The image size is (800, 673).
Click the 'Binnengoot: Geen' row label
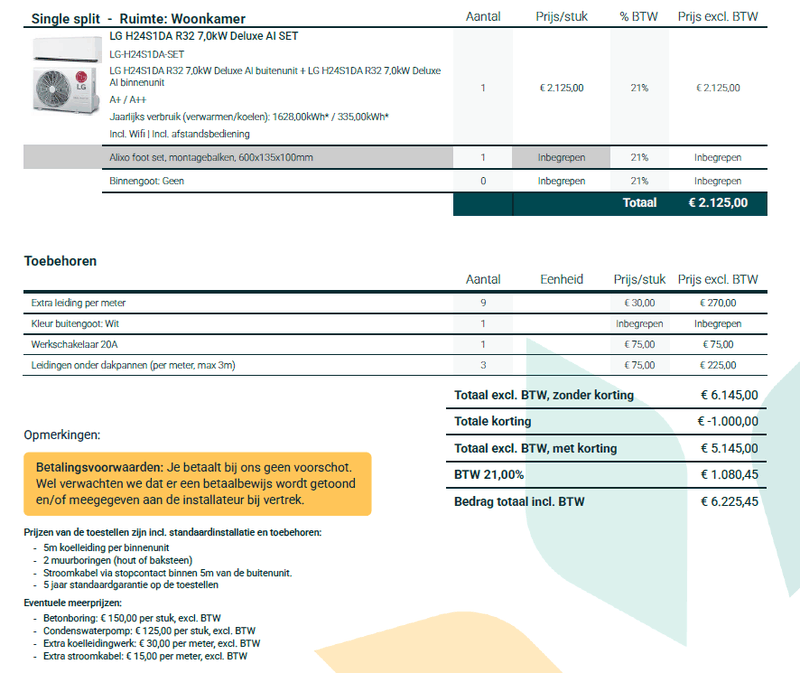146,181
